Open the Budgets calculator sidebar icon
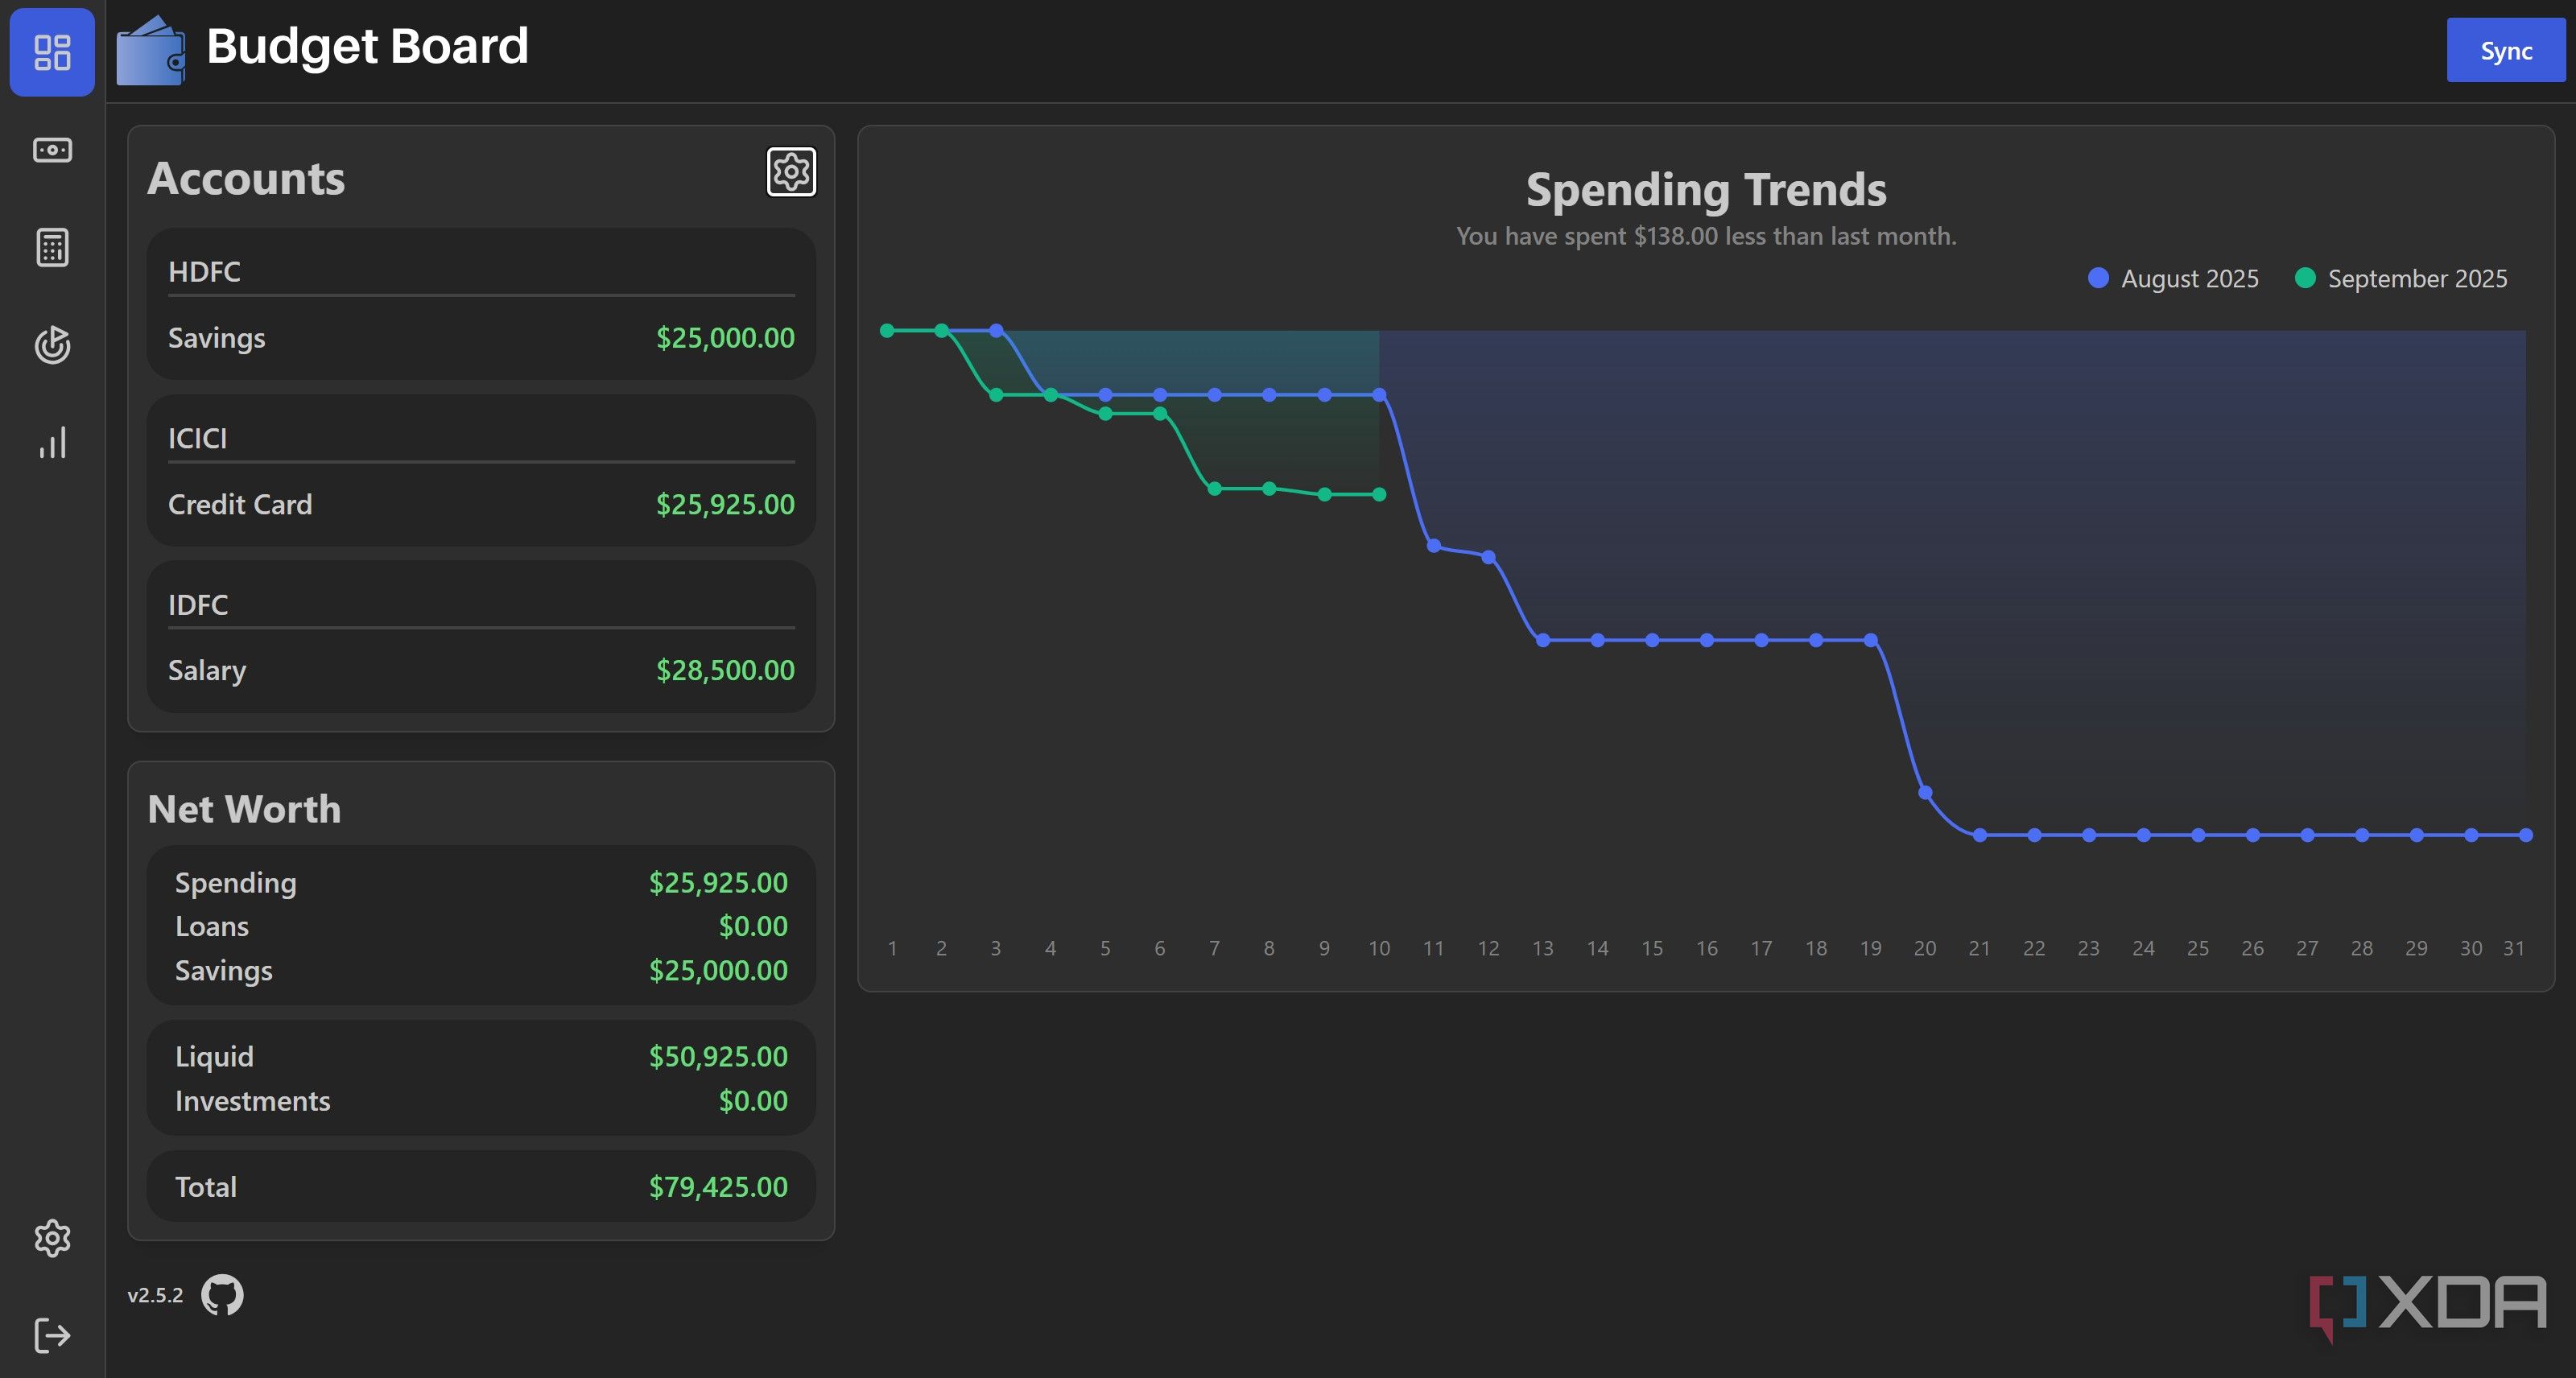 (52, 247)
